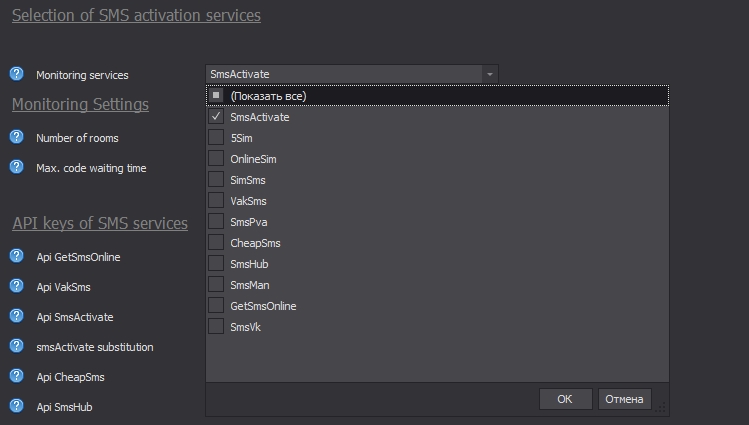This screenshot has height=425, width=749.
Task: Check the 5Sim checkbox
Action: (216, 138)
